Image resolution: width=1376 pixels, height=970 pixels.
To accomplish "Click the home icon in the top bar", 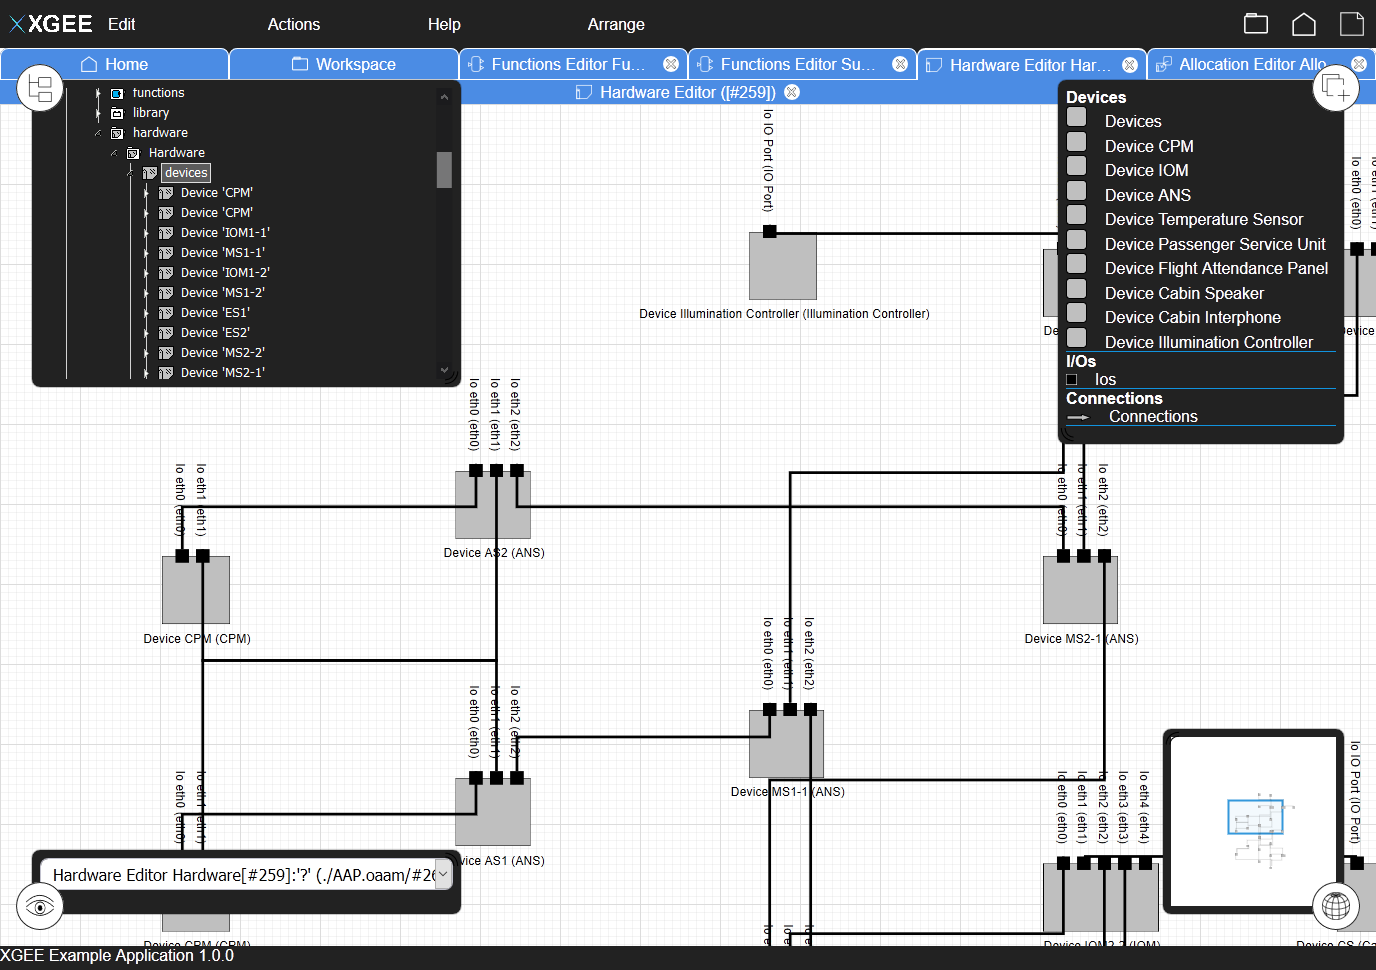I will click(1304, 24).
